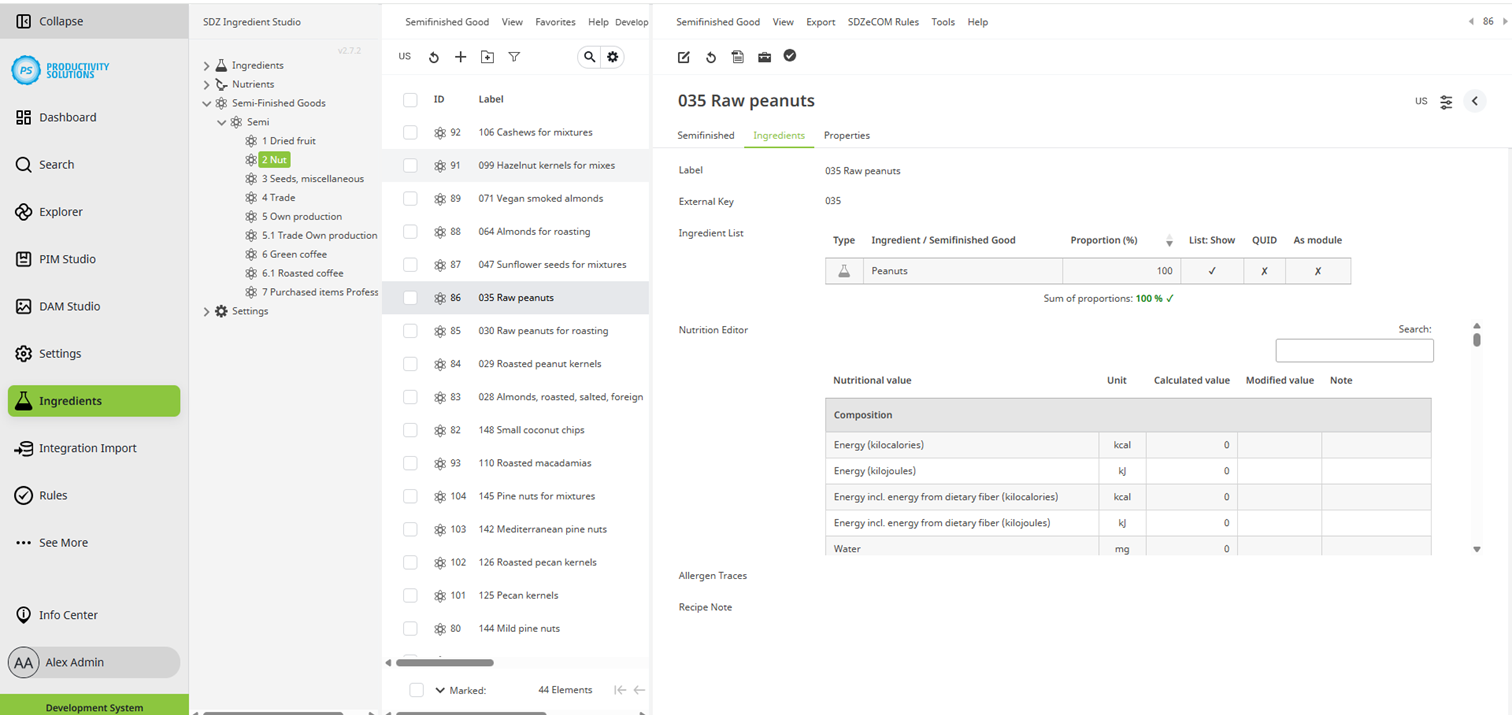Check the checkbox next to 106 Cashews for mixtures
The height and width of the screenshot is (715, 1512).
click(x=410, y=132)
